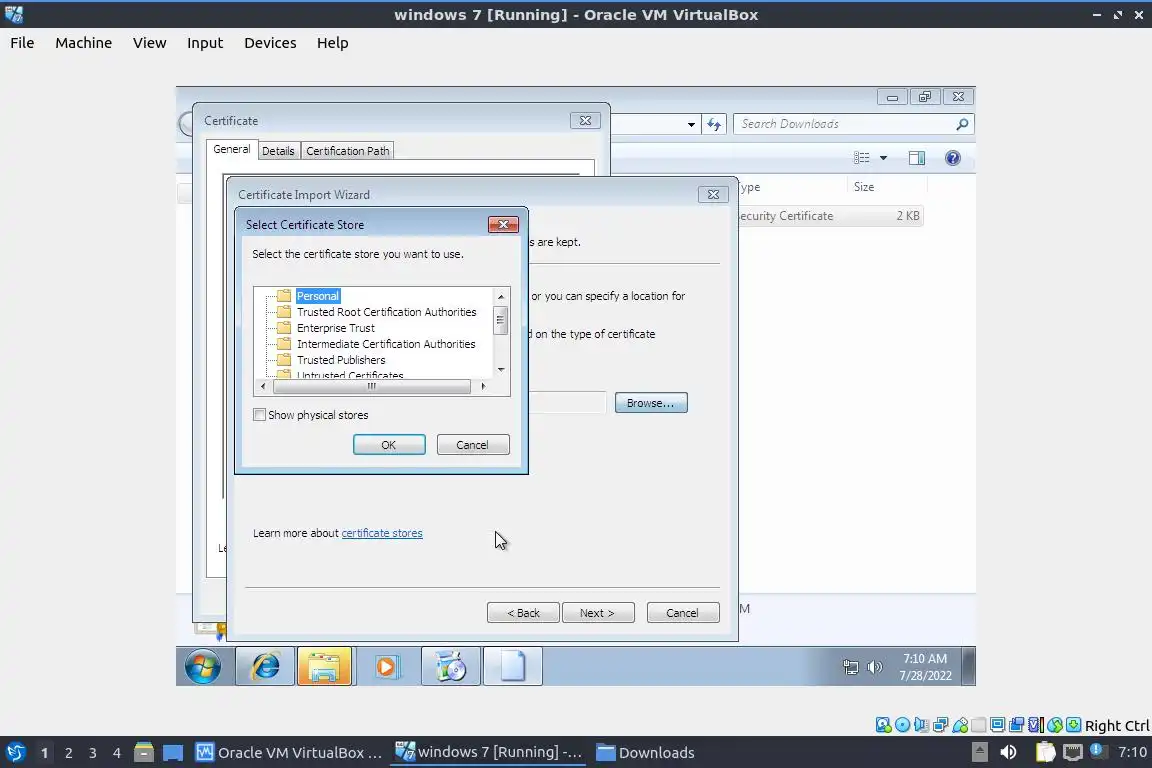Viewport: 1152px width, 768px height.
Task: Confirm store selection with OK
Action: [x=389, y=445]
